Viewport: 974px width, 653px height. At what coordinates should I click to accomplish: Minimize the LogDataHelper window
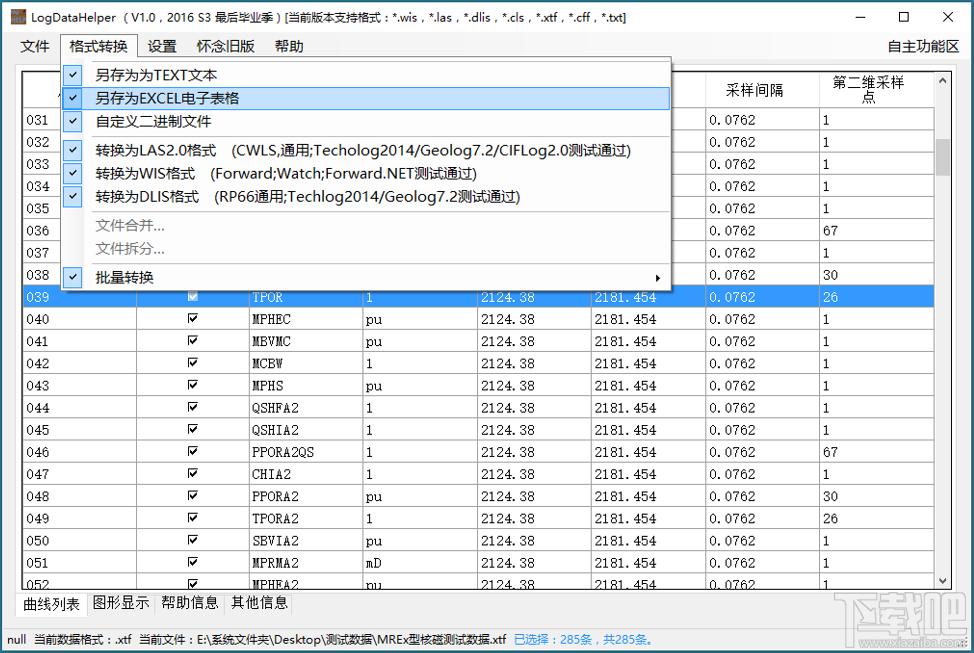click(x=860, y=17)
